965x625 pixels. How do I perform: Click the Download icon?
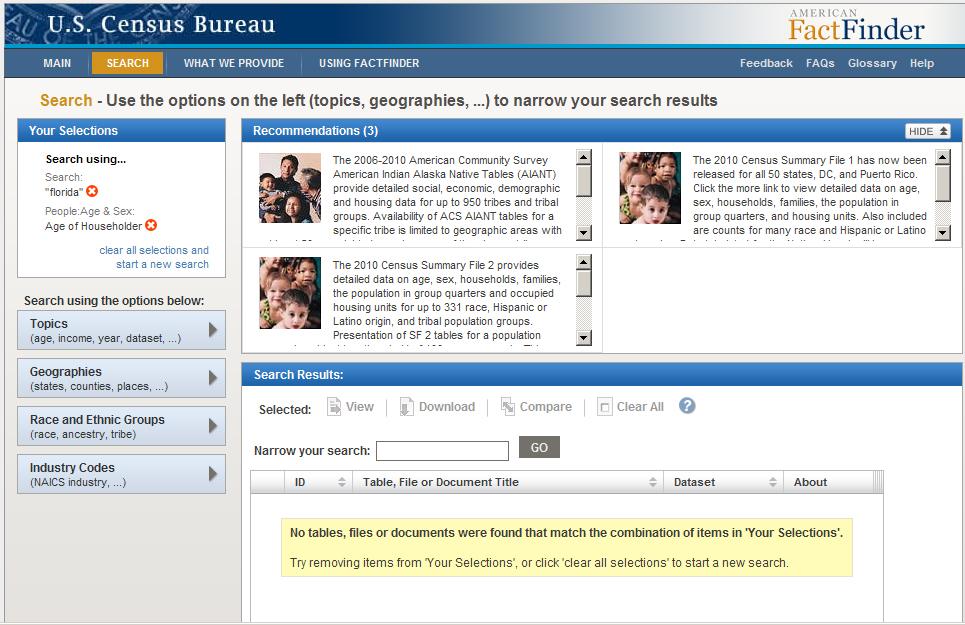coord(406,407)
